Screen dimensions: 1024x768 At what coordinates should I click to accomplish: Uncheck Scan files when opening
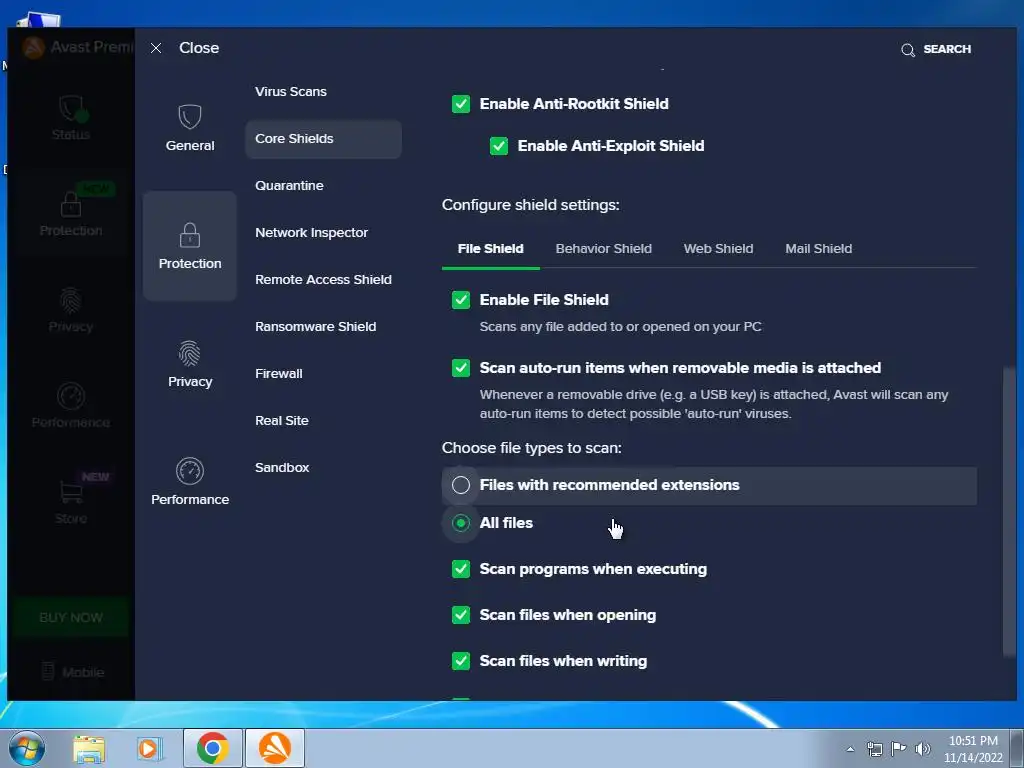tap(461, 615)
